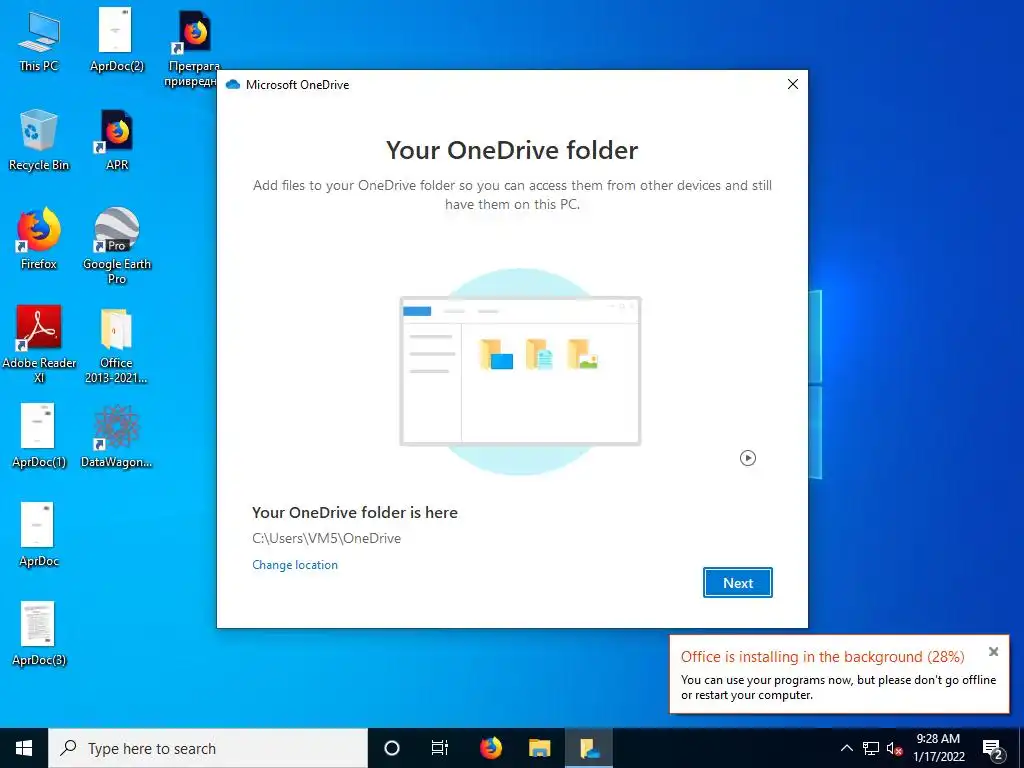Click the C:\Users\VM5\OneDrive path text
The width and height of the screenshot is (1024, 768).
pos(327,538)
